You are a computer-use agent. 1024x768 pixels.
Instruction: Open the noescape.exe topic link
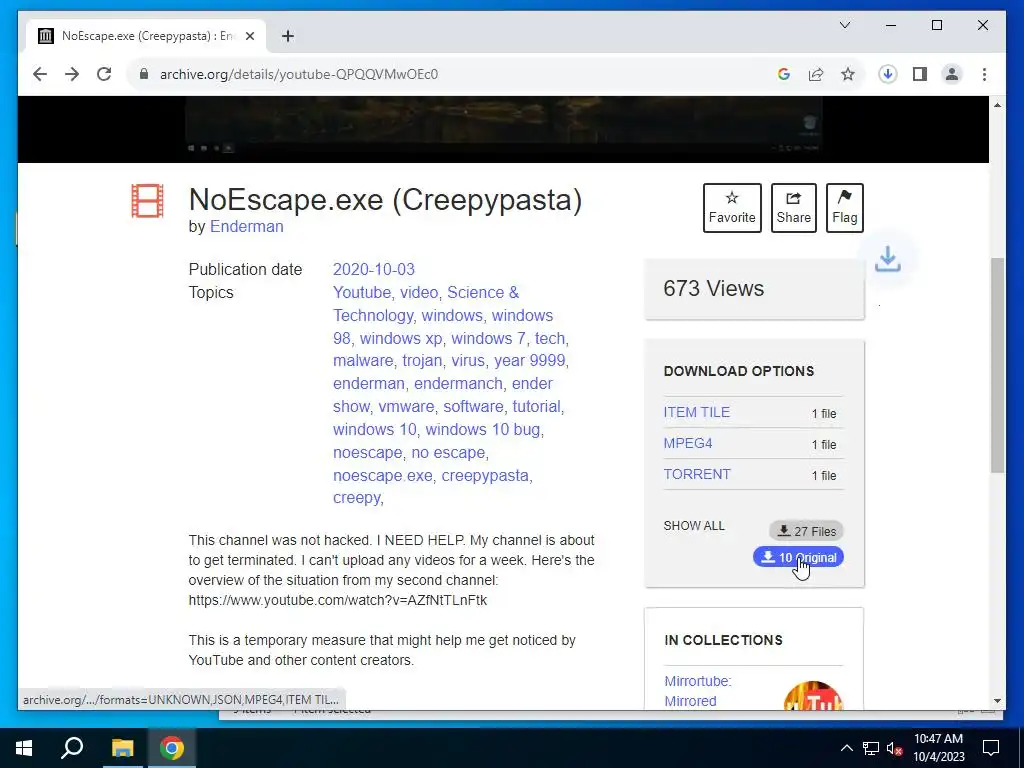pos(382,475)
